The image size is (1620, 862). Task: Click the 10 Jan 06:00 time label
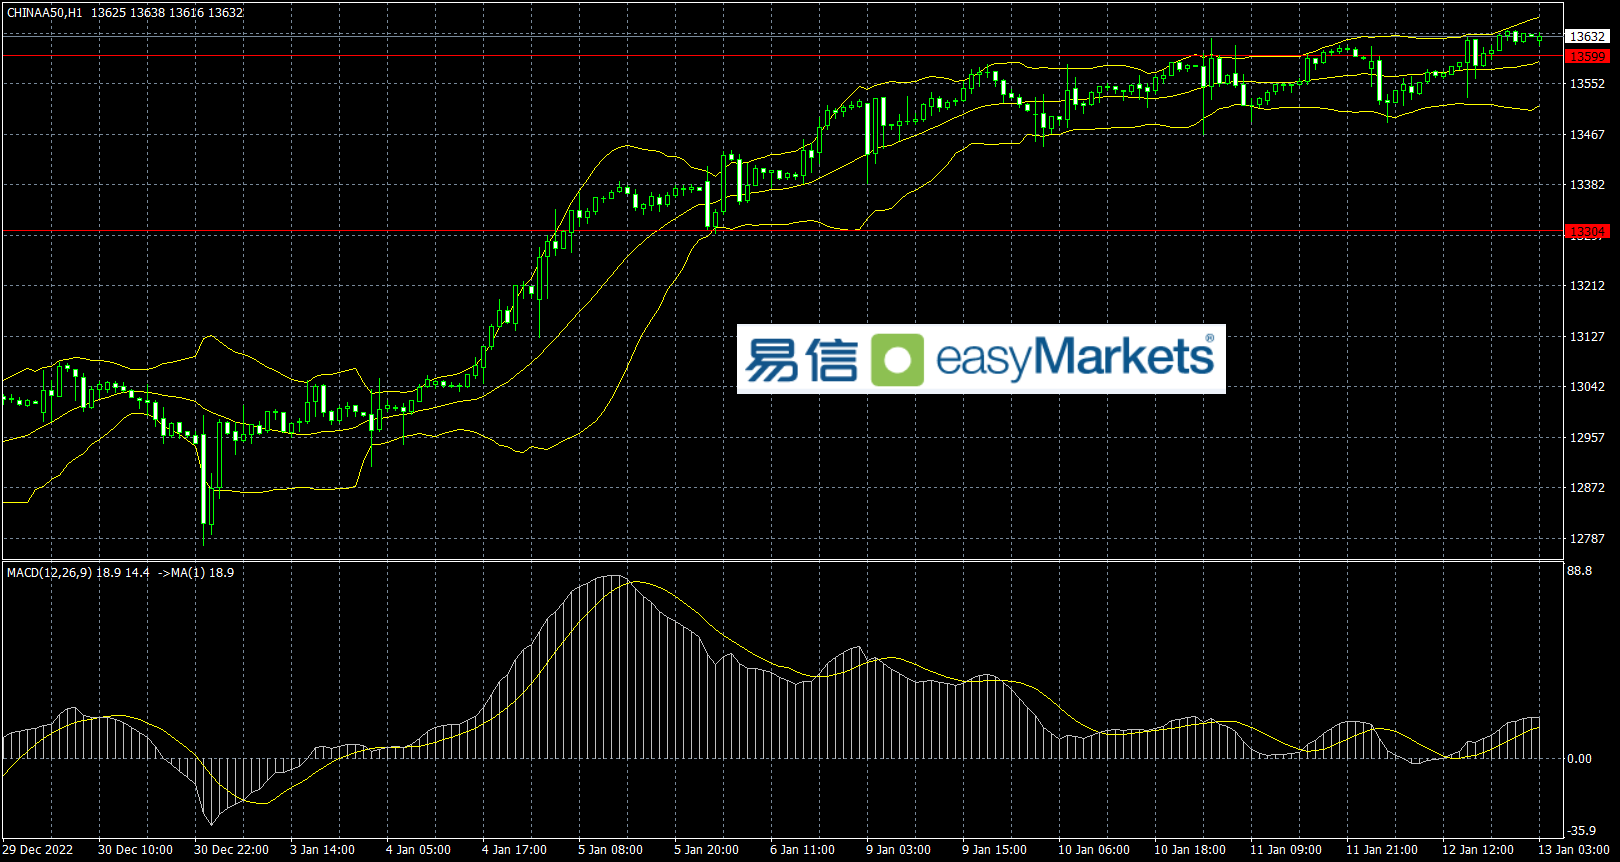coord(1094,850)
